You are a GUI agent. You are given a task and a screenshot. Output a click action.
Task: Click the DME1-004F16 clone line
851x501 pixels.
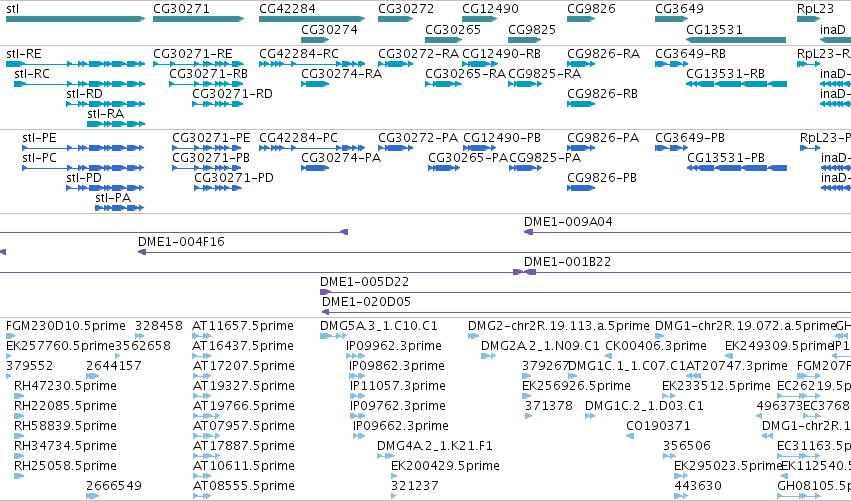[x=494, y=252]
